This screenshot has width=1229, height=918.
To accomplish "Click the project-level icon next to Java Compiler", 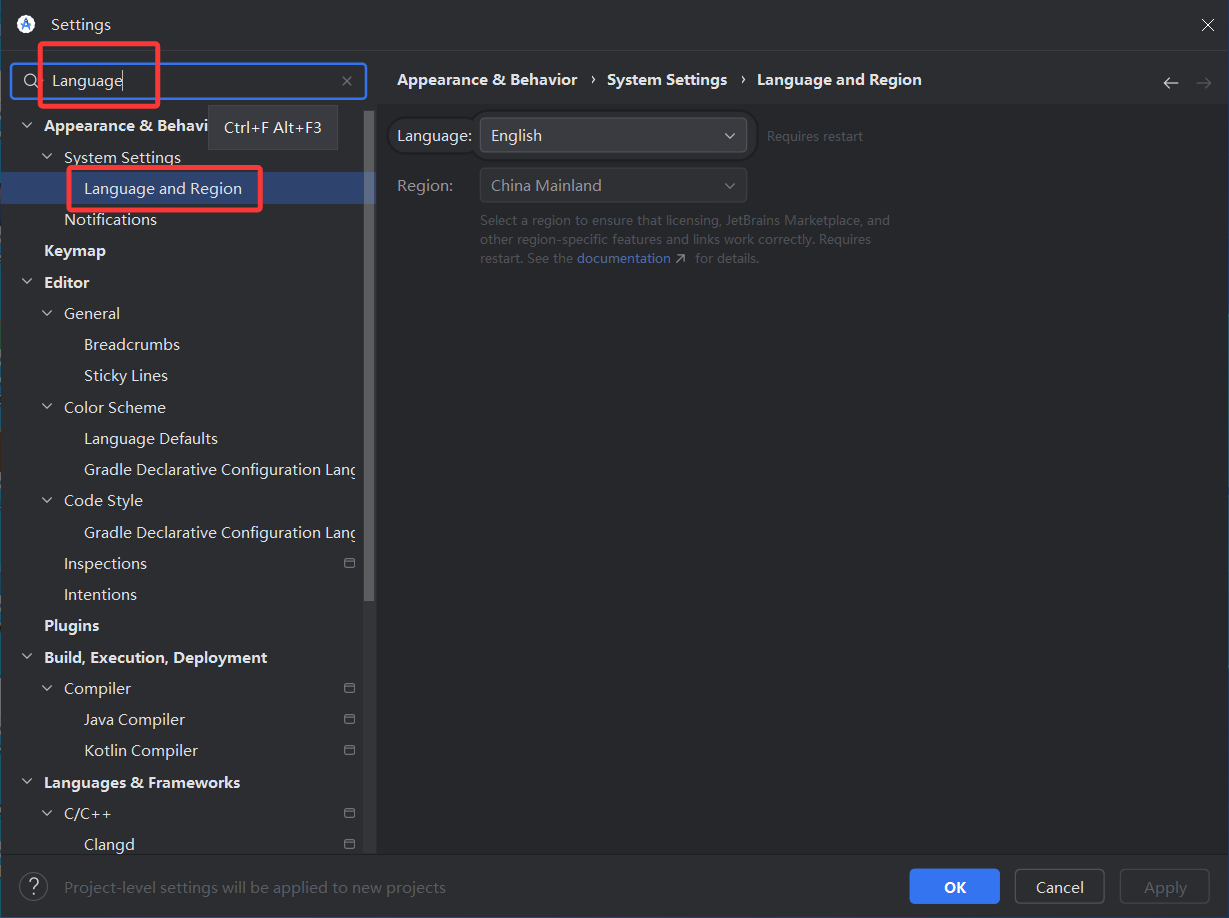I will pyautogui.click(x=349, y=720).
